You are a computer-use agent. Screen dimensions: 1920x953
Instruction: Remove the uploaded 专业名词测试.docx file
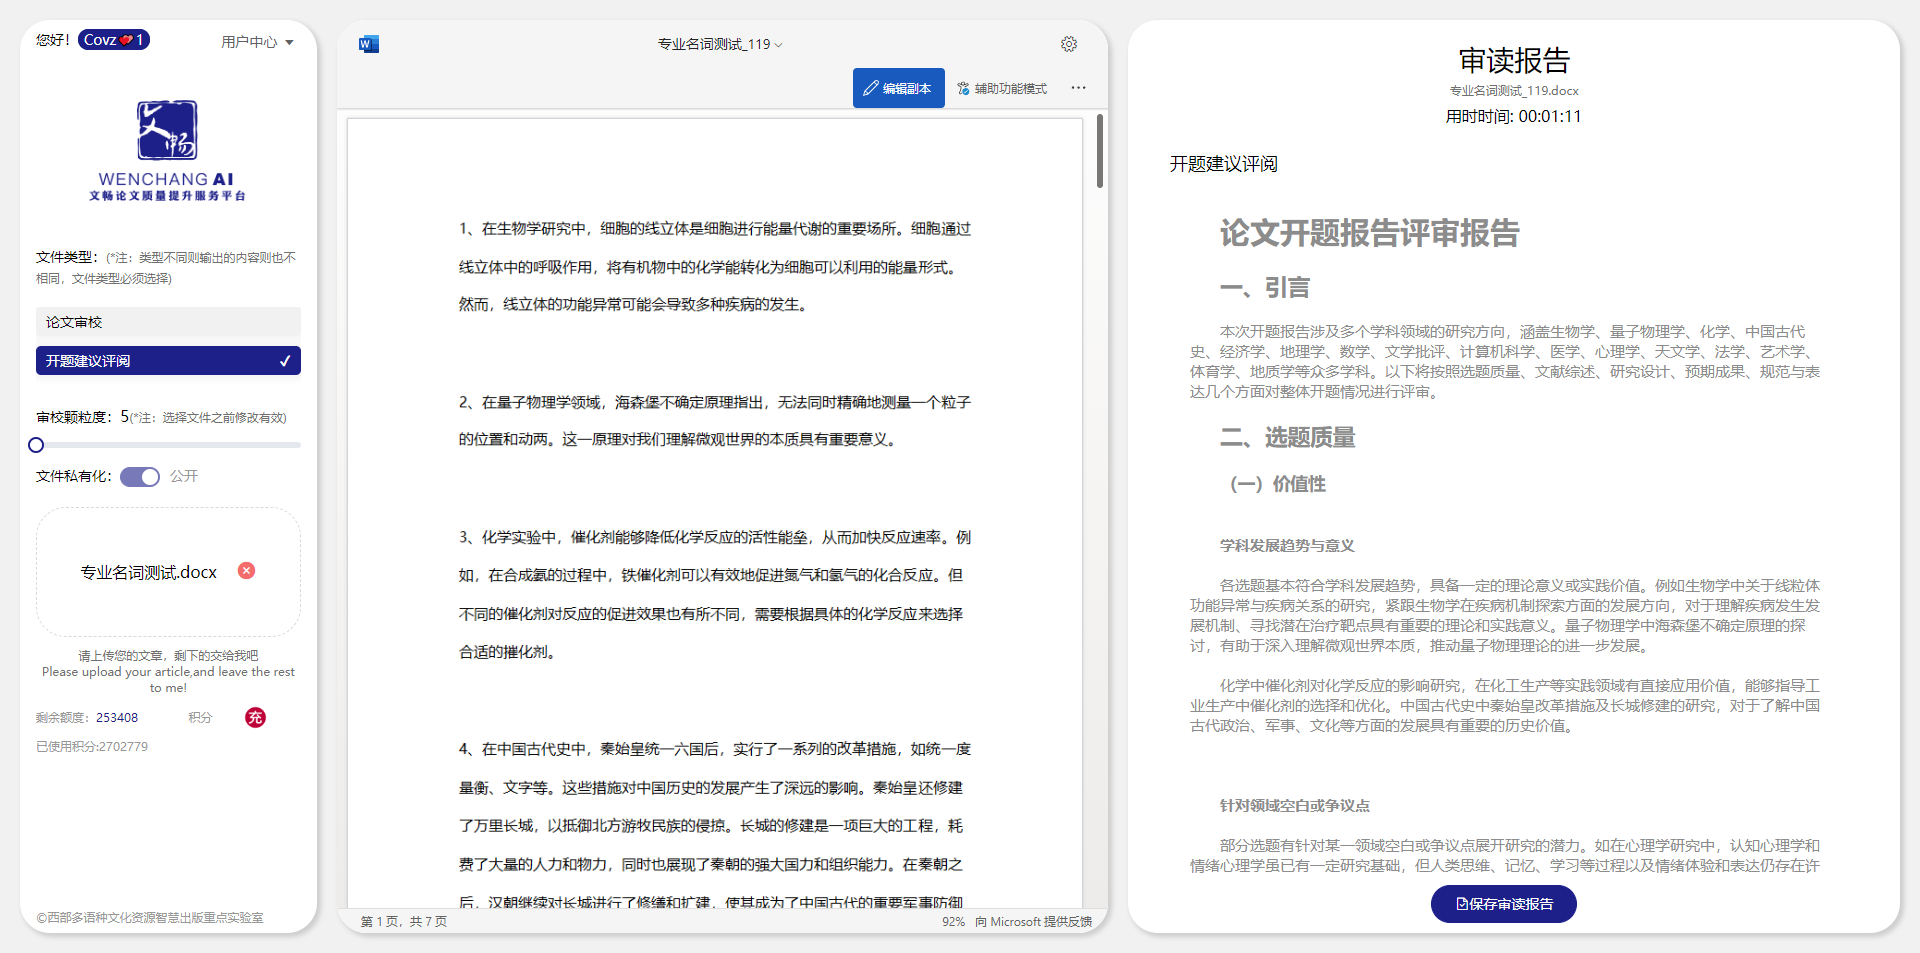246,571
